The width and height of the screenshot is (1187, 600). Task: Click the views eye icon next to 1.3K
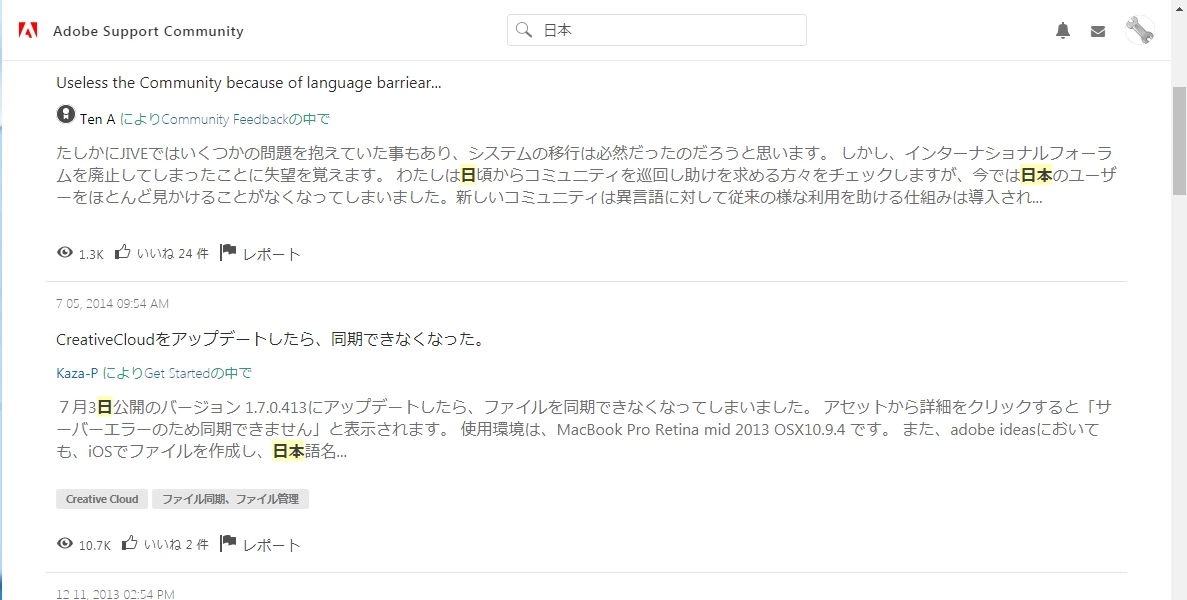(65, 253)
